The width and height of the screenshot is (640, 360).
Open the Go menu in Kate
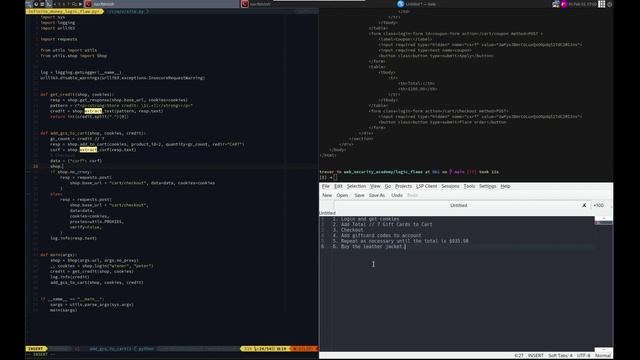point(388,186)
